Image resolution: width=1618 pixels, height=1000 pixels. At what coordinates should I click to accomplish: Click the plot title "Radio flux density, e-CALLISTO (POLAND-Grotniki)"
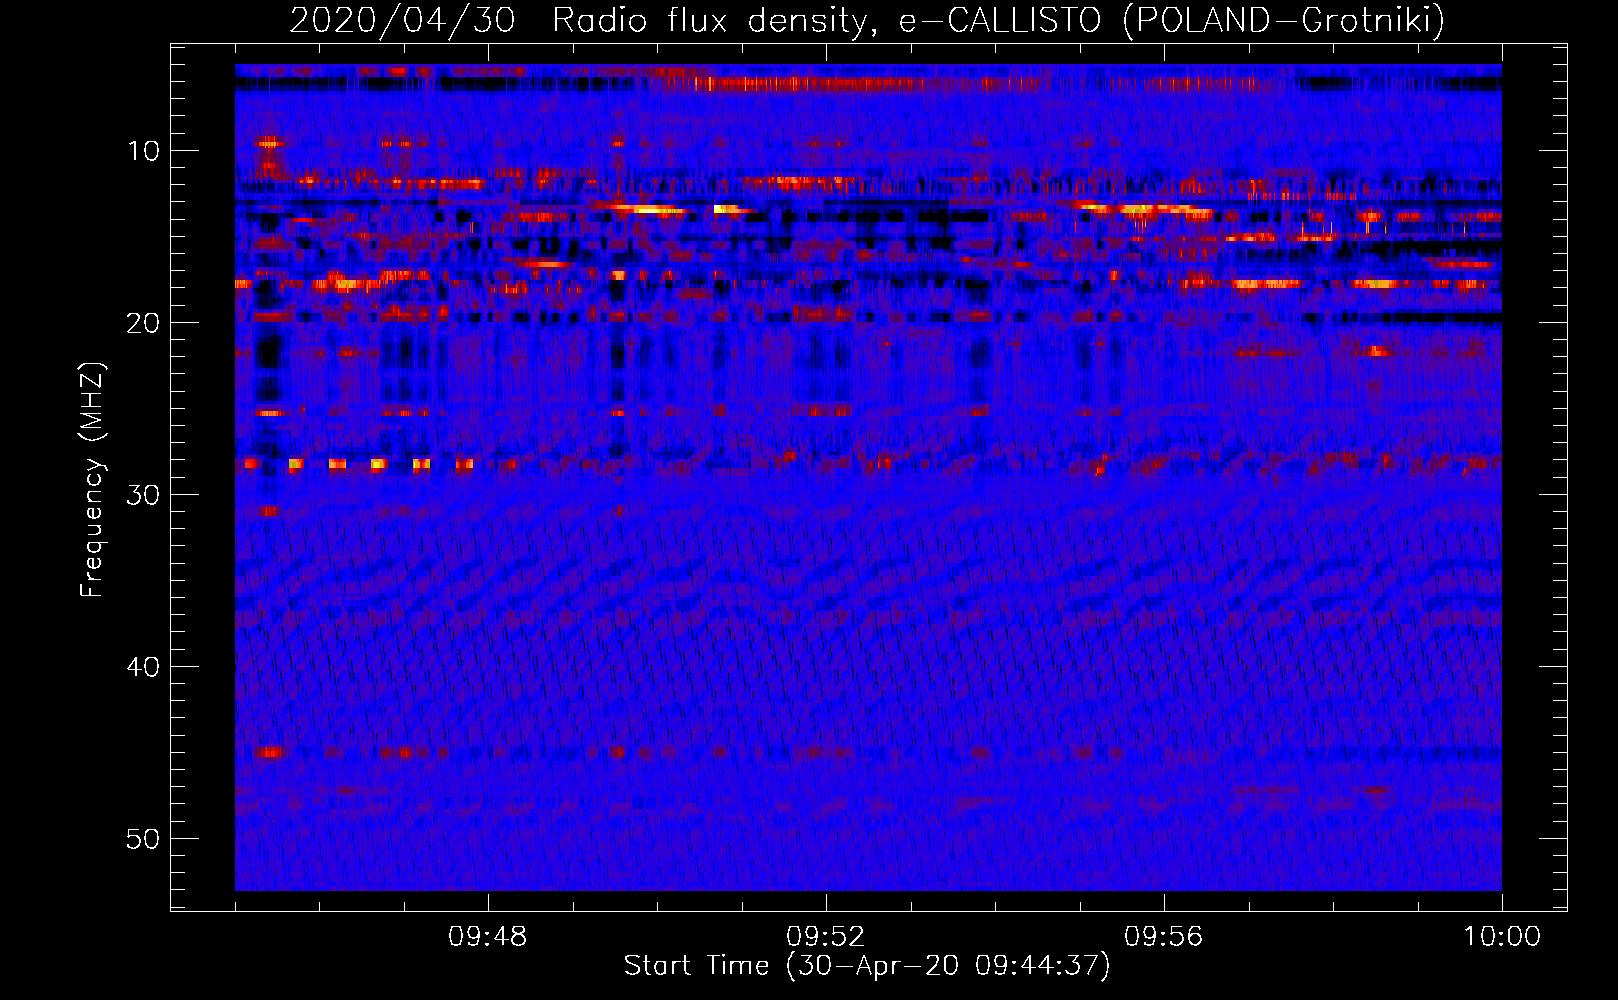click(x=998, y=20)
